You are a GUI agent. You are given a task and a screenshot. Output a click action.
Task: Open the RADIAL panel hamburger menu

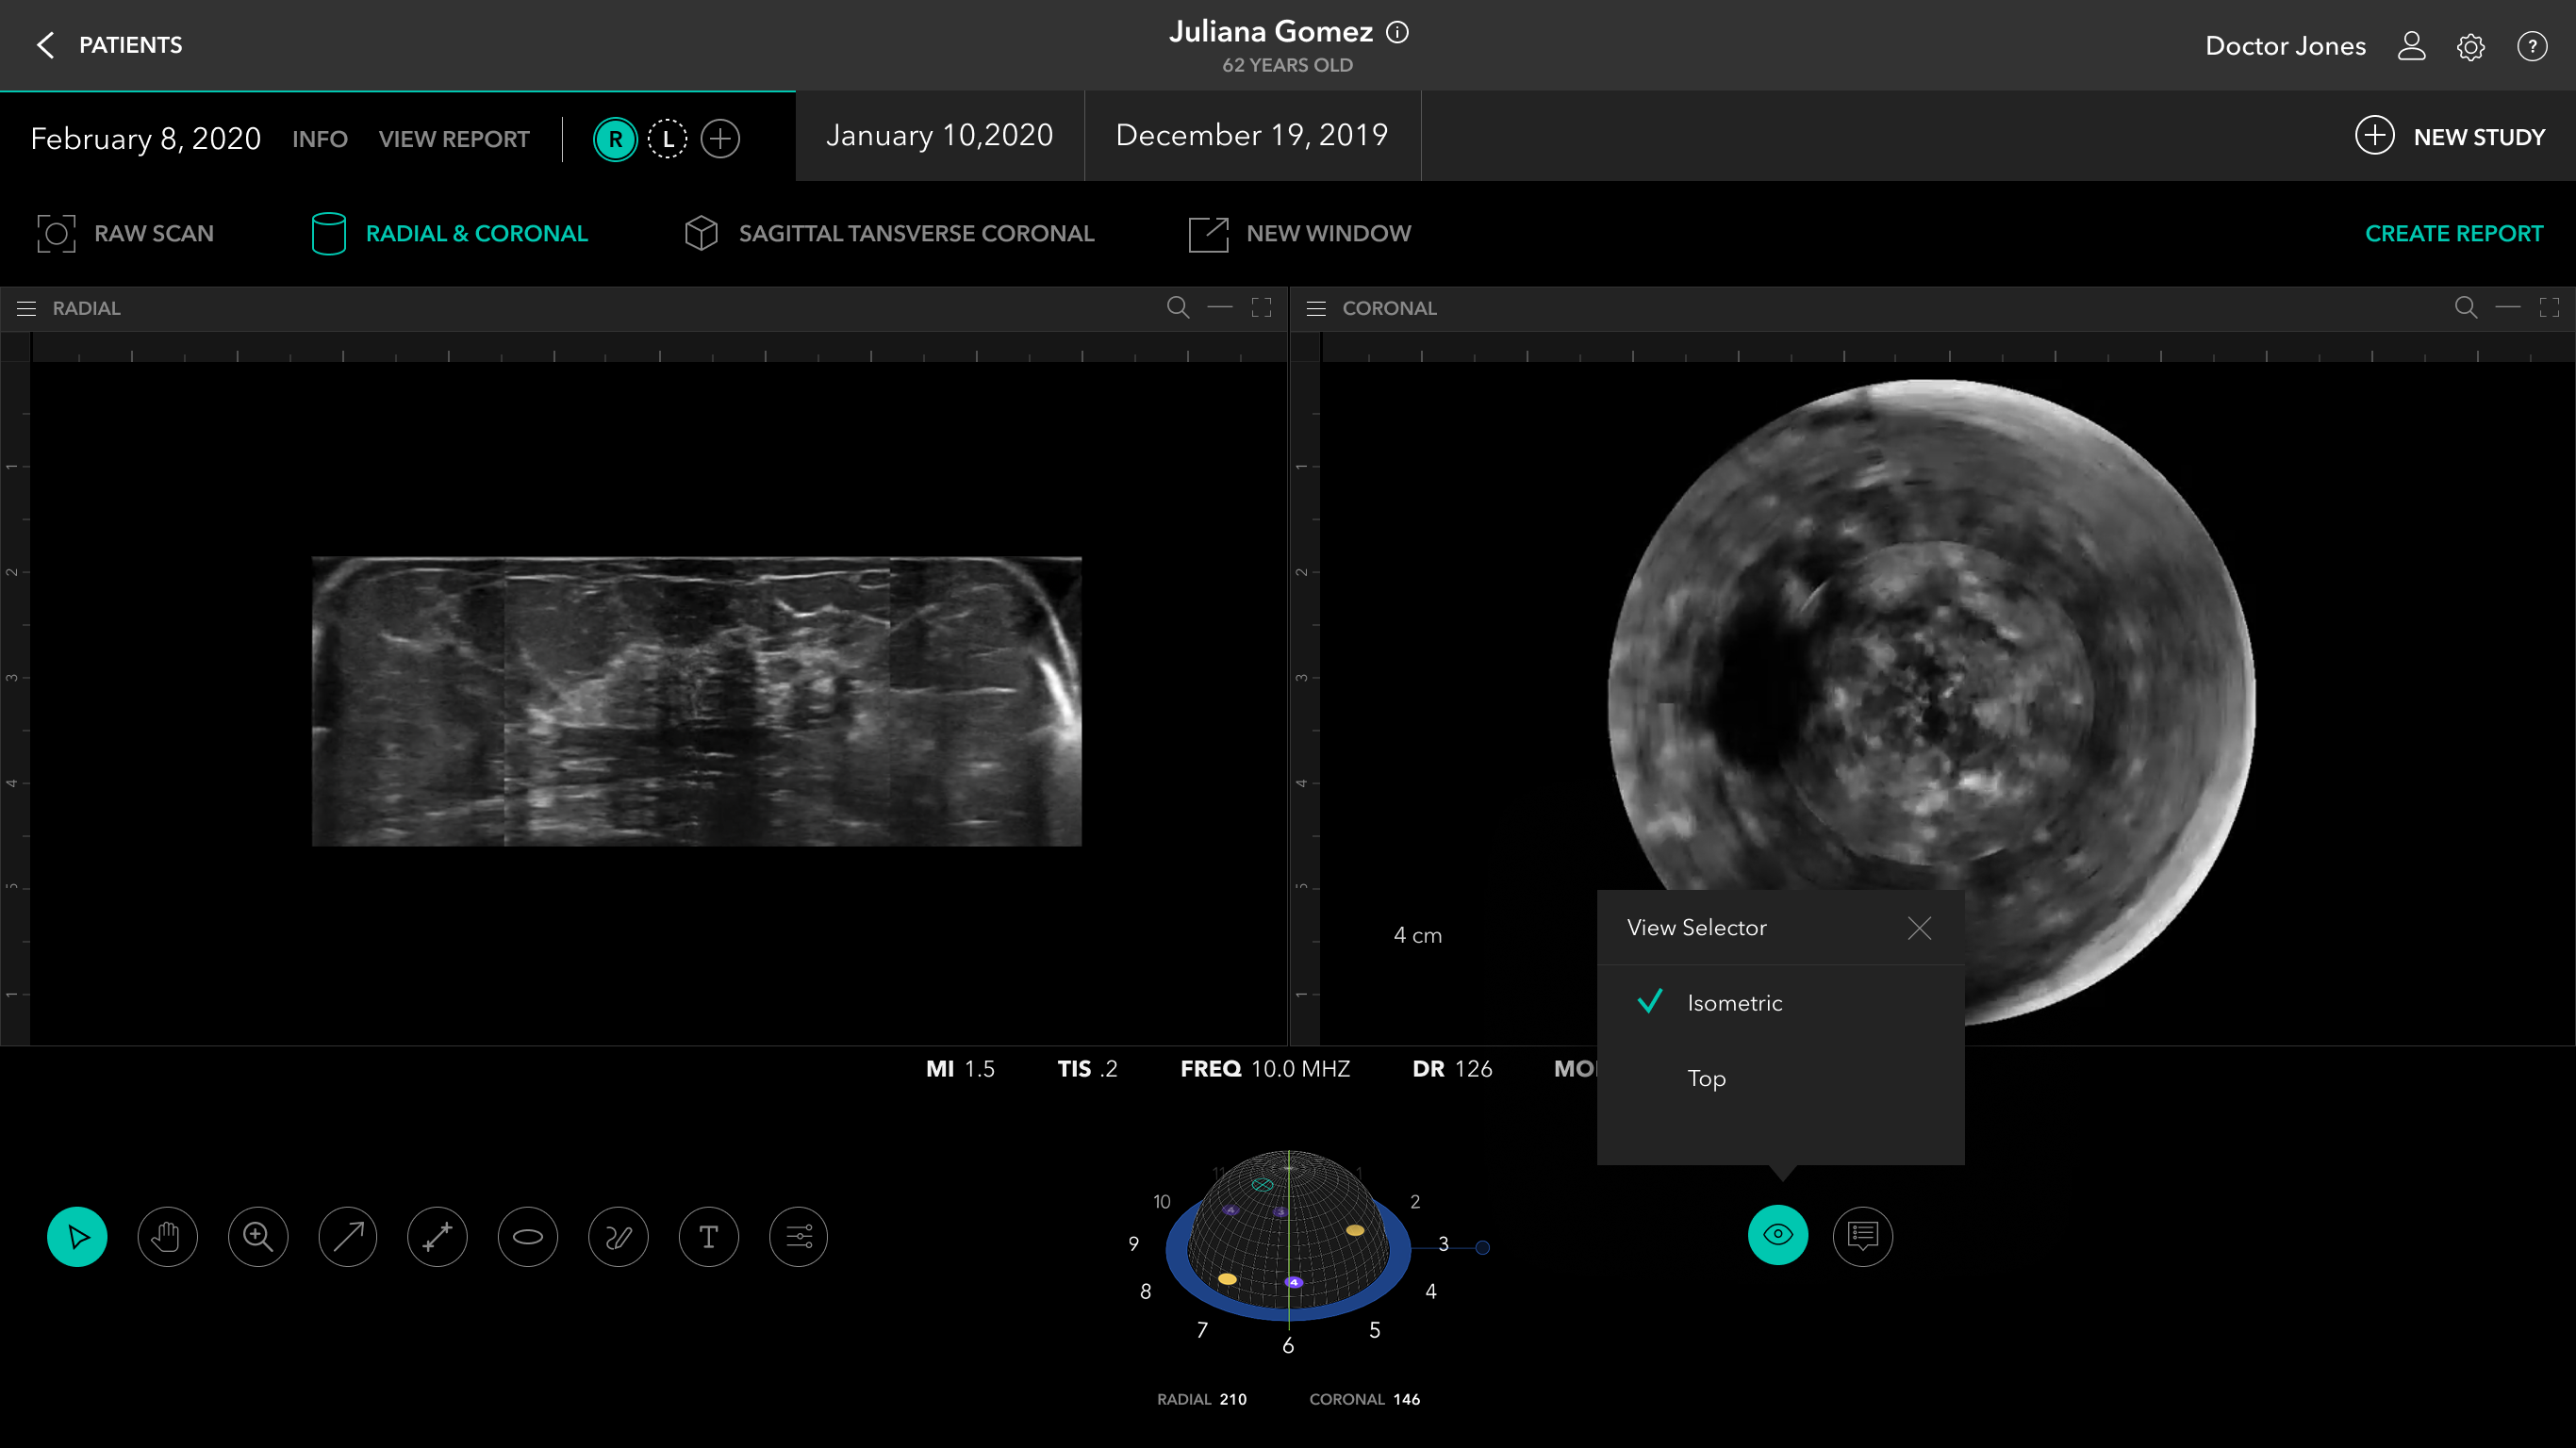click(x=26, y=308)
